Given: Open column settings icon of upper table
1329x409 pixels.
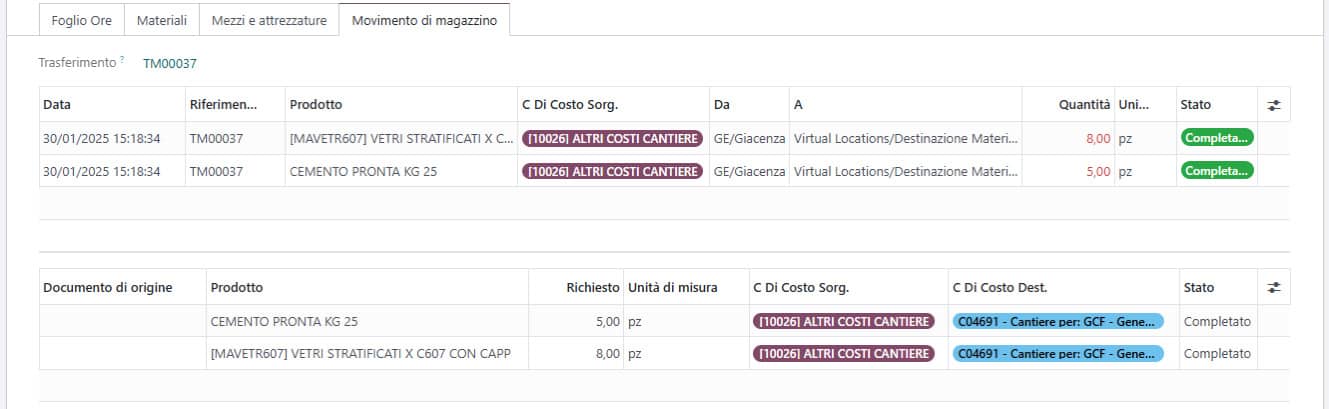Looking at the screenshot, I should tap(1273, 105).
